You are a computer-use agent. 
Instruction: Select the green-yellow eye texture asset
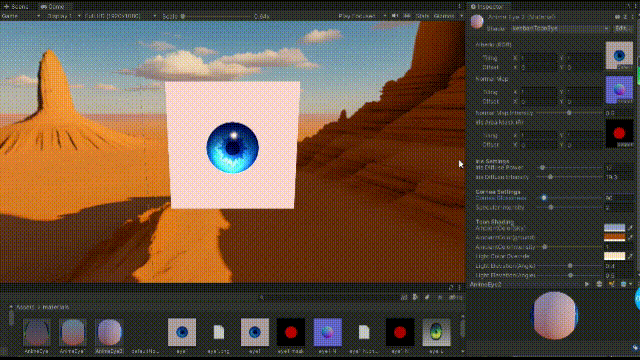[436, 336]
